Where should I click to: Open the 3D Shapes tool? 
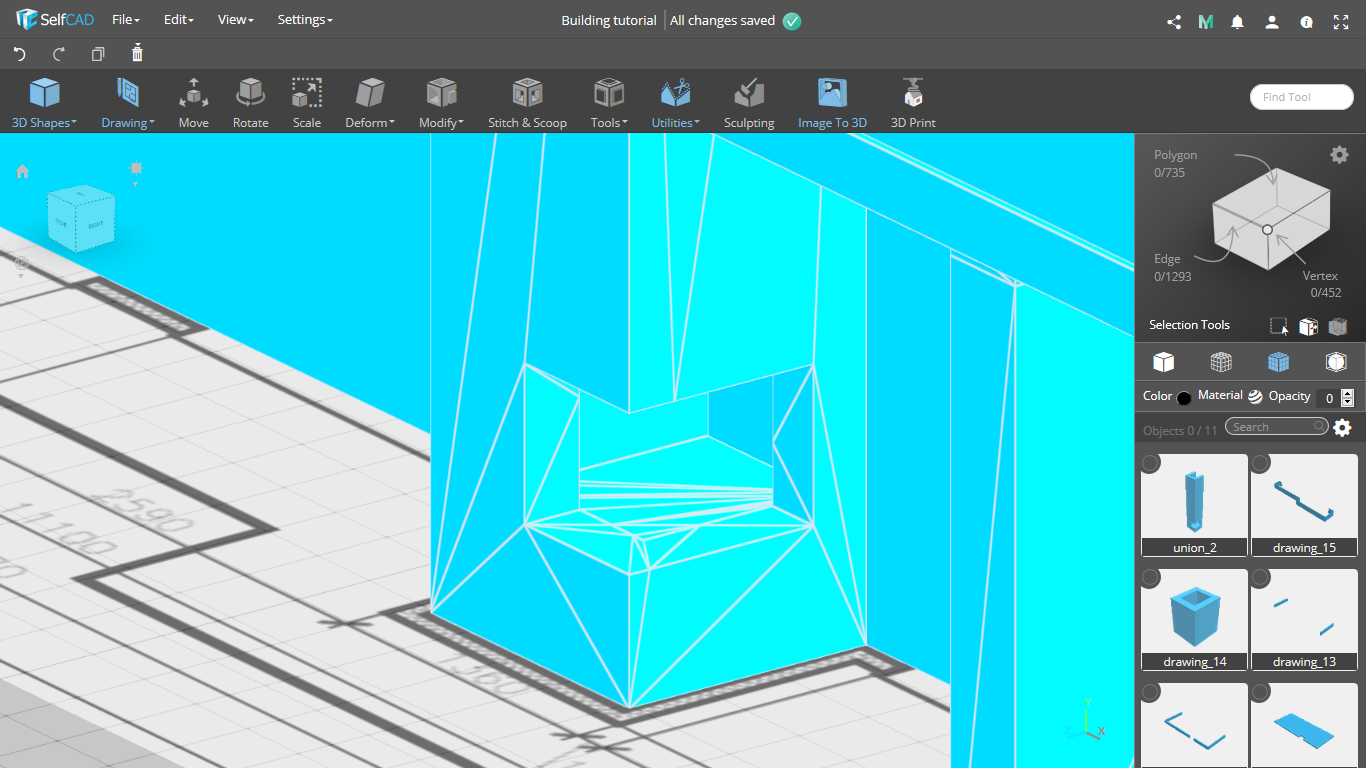(44, 104)
